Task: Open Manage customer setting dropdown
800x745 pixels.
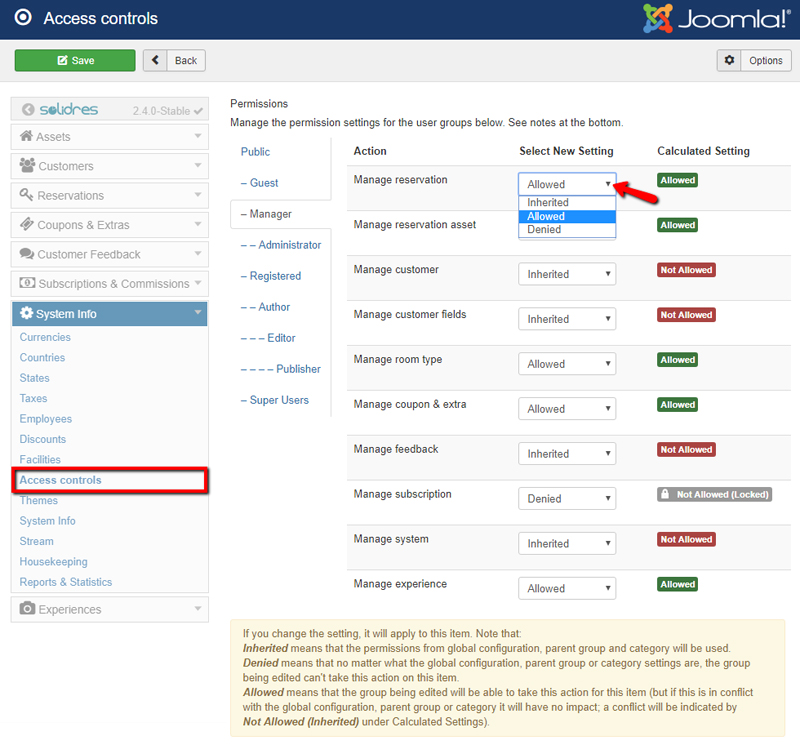Action: [x=567, y=274]
